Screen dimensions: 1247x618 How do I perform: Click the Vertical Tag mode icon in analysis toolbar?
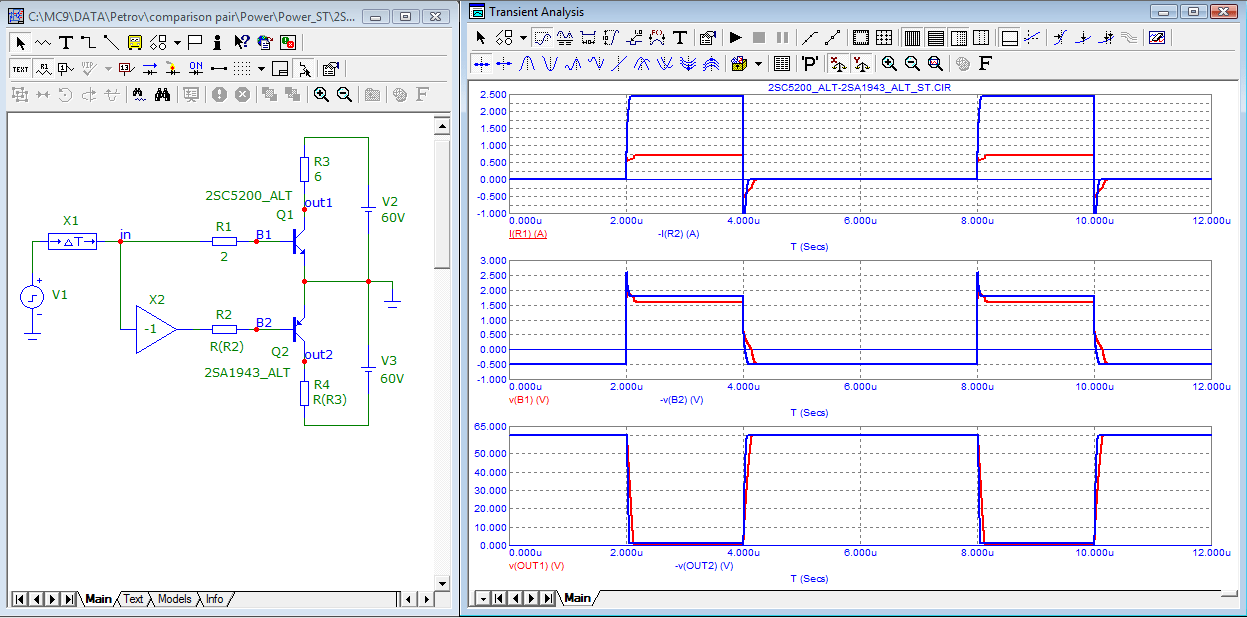click(x=611, y=38)
